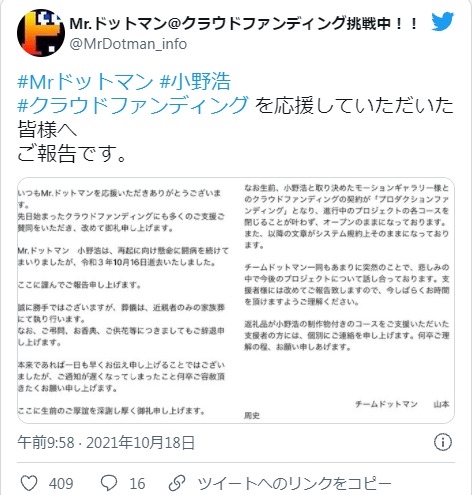Click ツイートへのリンクをコピー text

pyautogui.click(x=295, y=483)
